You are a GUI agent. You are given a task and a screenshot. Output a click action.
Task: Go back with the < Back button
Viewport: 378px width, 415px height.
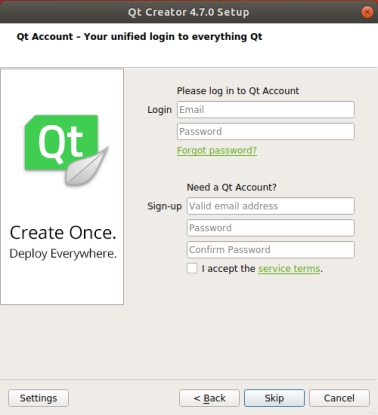(x=209, y=398)
